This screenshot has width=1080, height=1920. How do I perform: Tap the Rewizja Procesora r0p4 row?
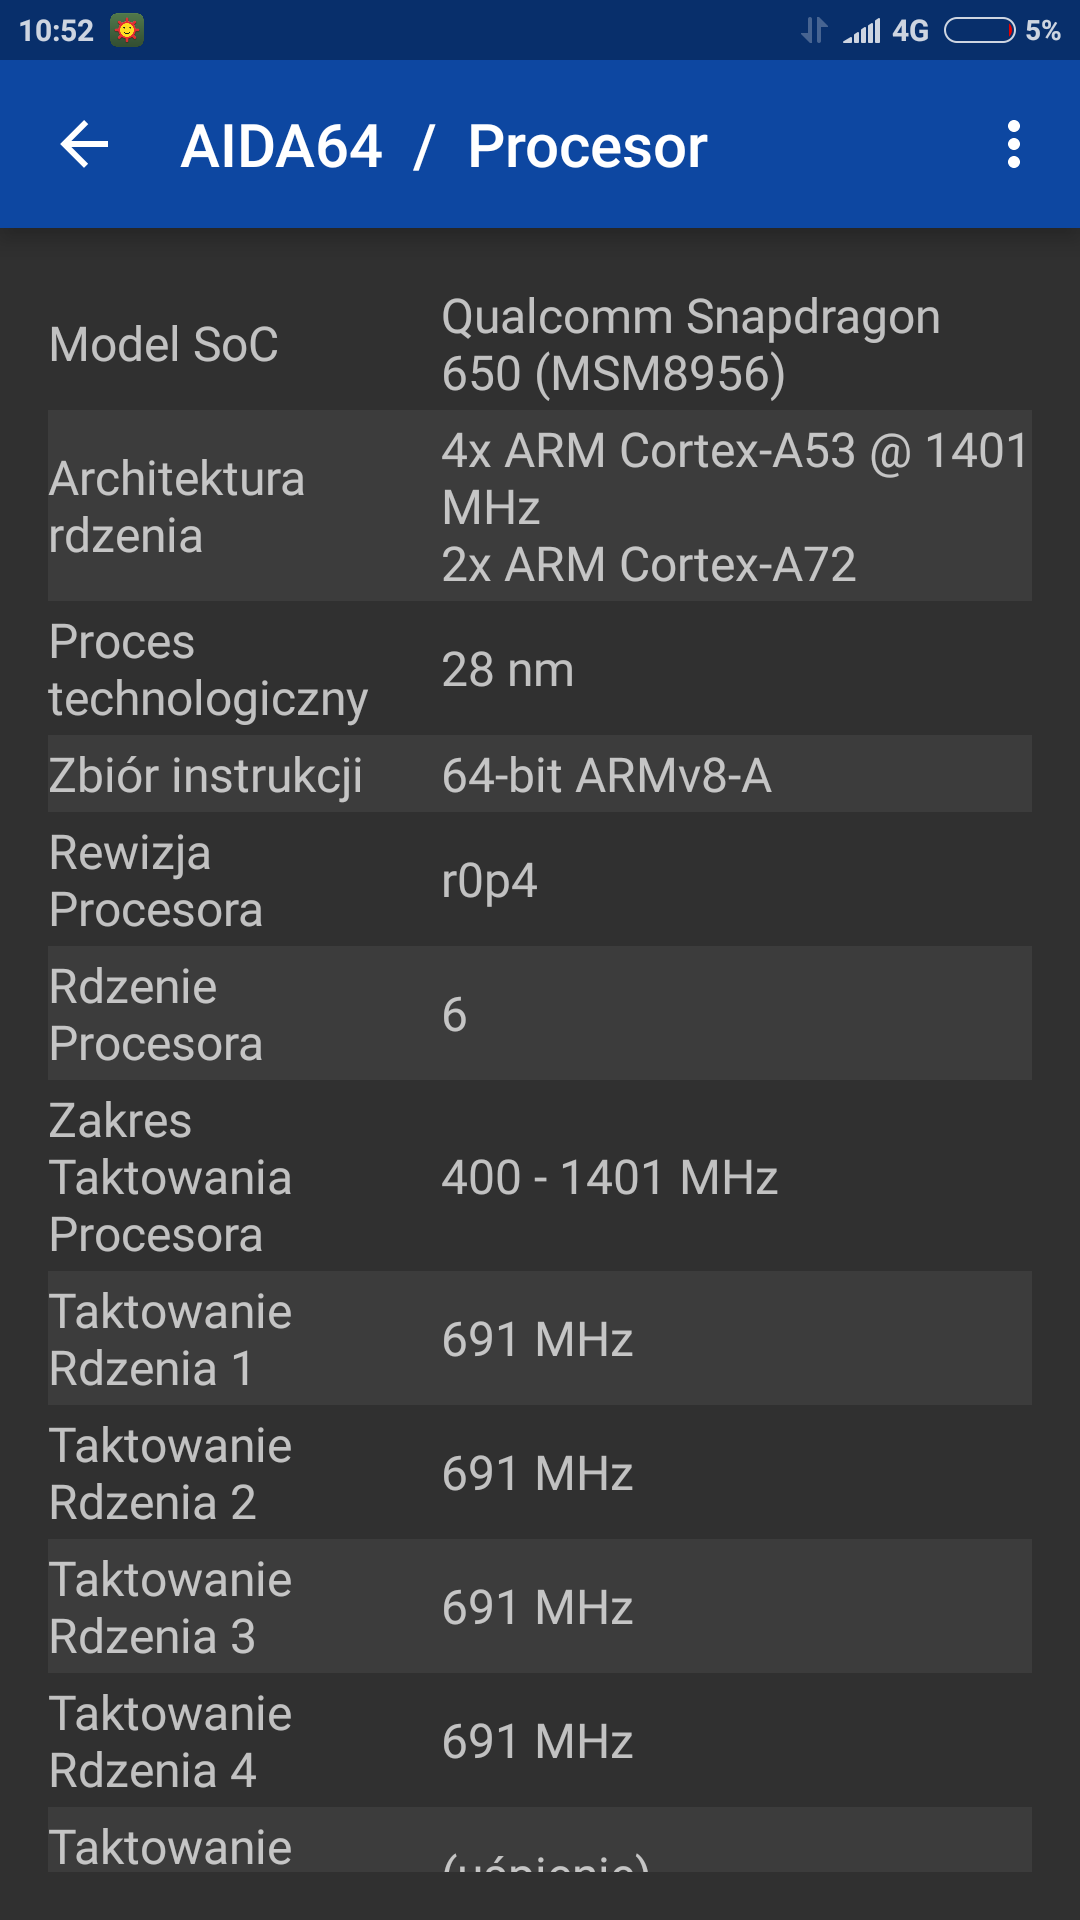(x=540, y=881)
